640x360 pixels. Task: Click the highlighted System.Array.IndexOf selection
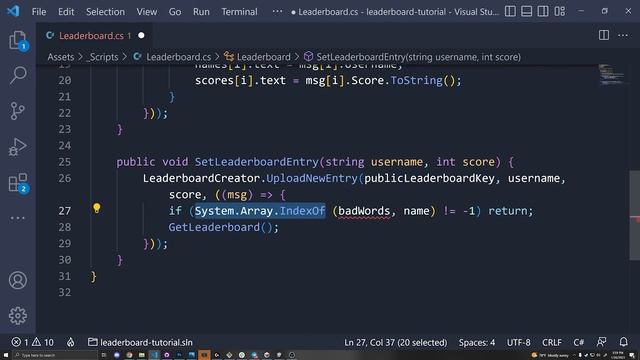[260, 211]
